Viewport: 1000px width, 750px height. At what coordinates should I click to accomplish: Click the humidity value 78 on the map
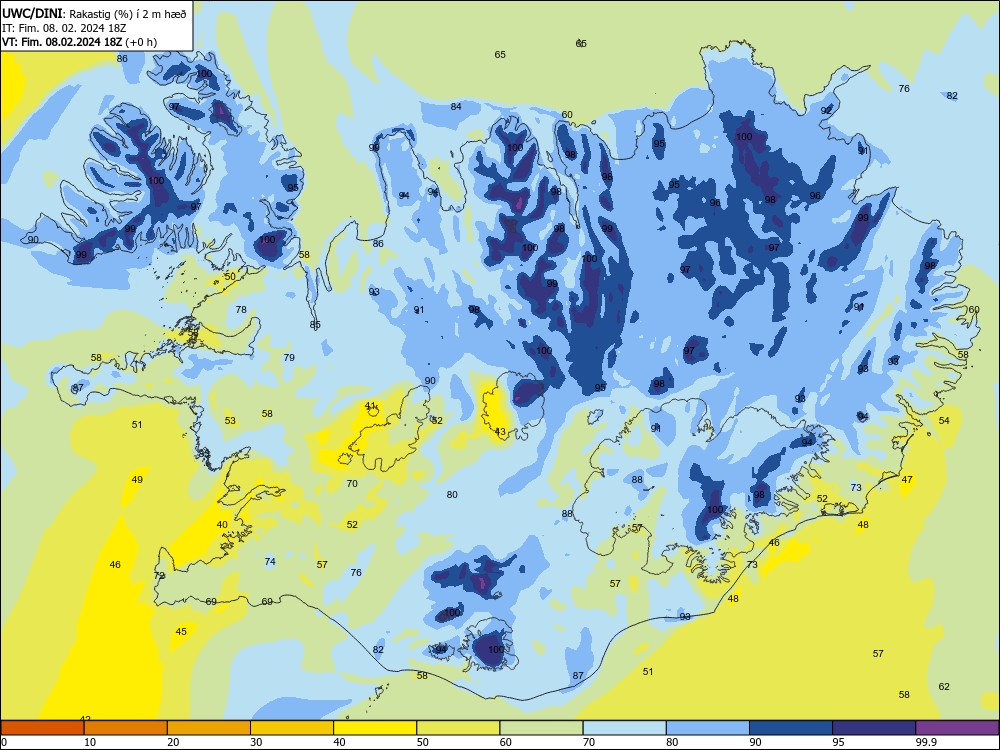[241, 309]
